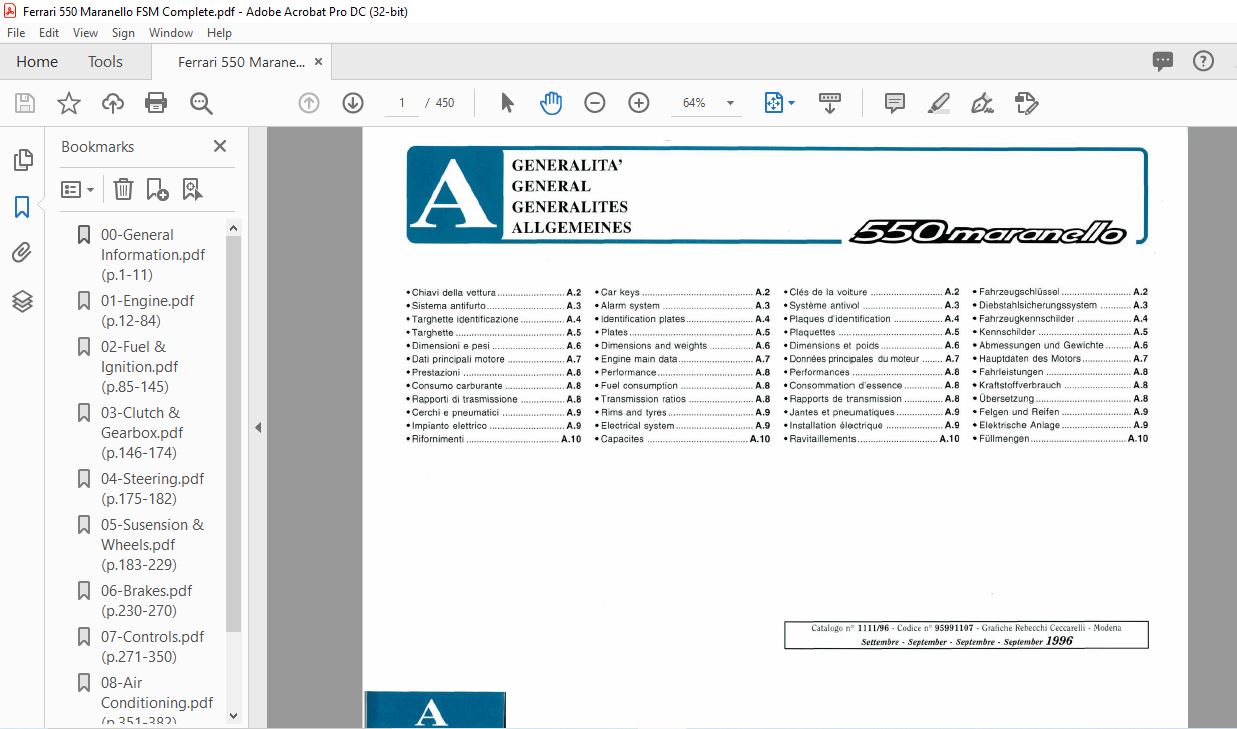Screen dimensions: 1237x729
Task: Open bookmark 05-Susension & Wheels.pdf
Action: point(152,544)
